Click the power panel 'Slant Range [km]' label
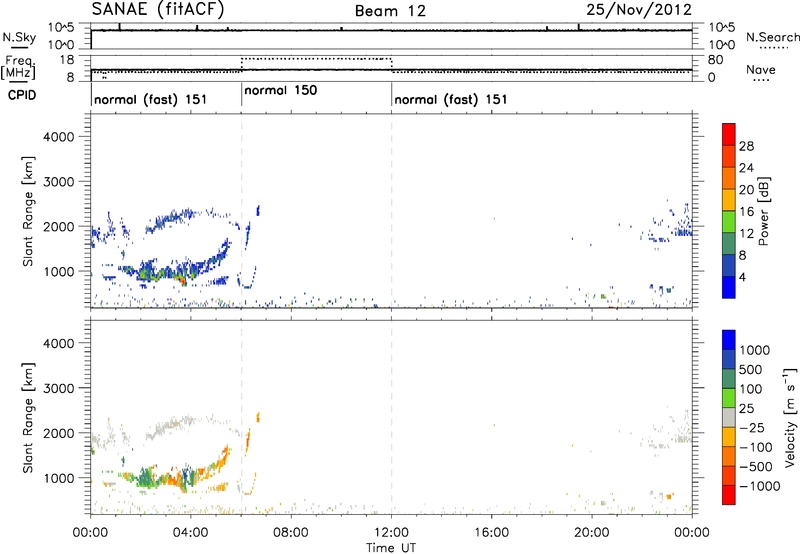The image size is (800, 554). [28, 211]
